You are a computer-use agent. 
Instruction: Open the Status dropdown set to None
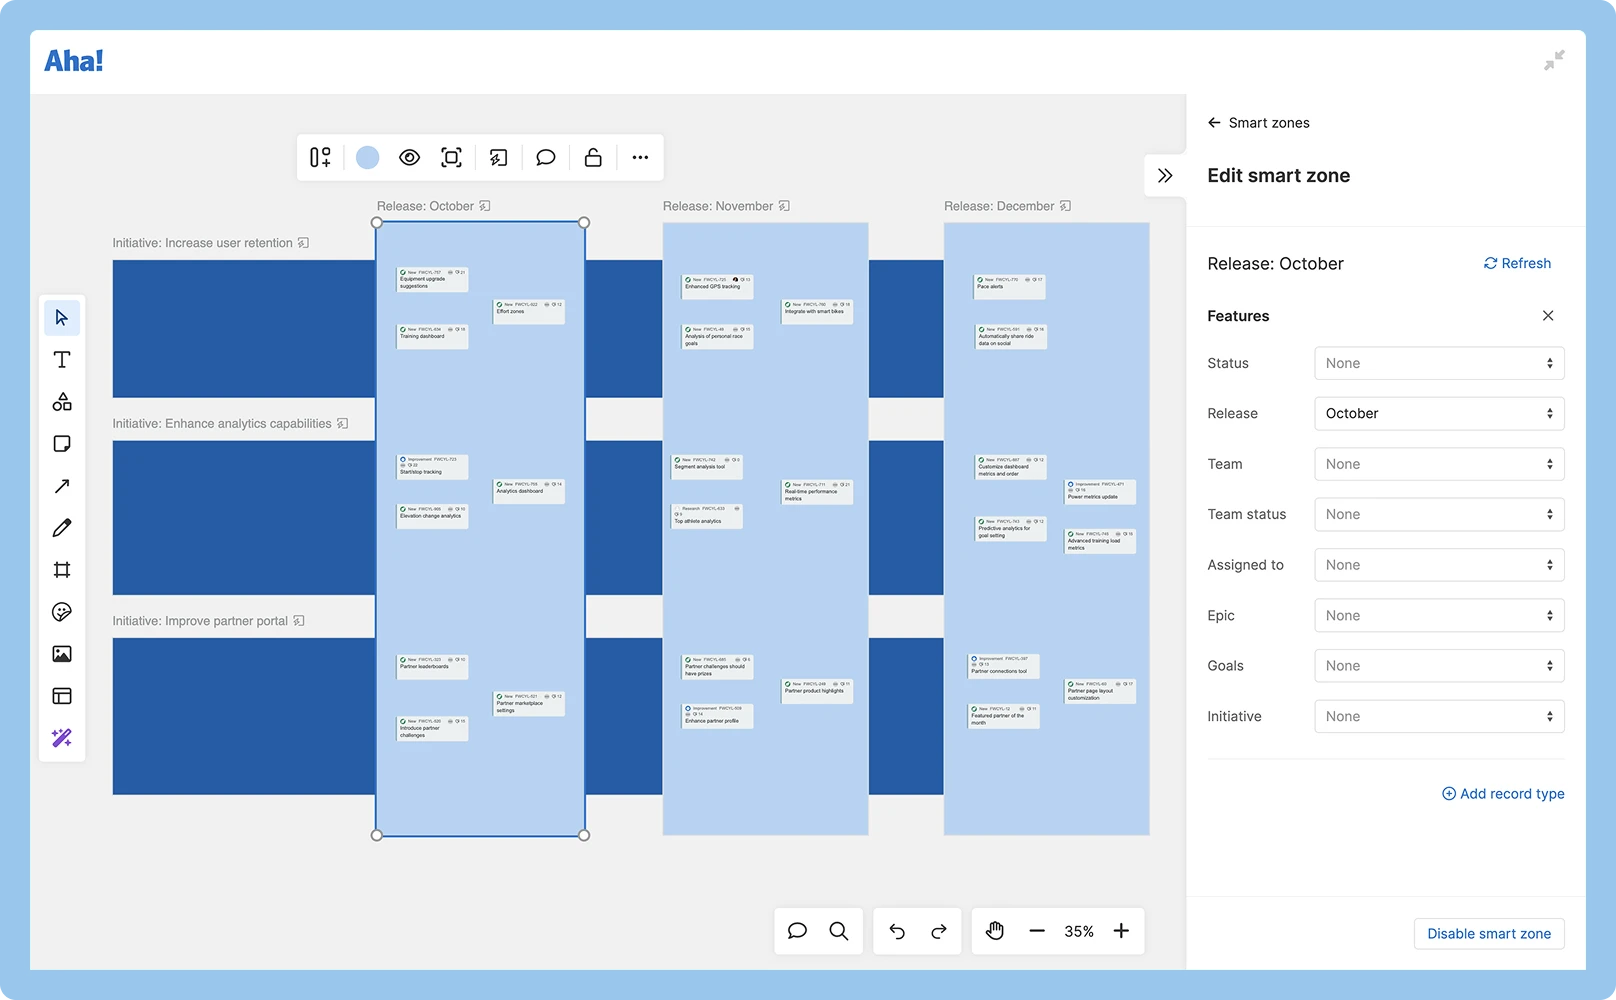1438,363
